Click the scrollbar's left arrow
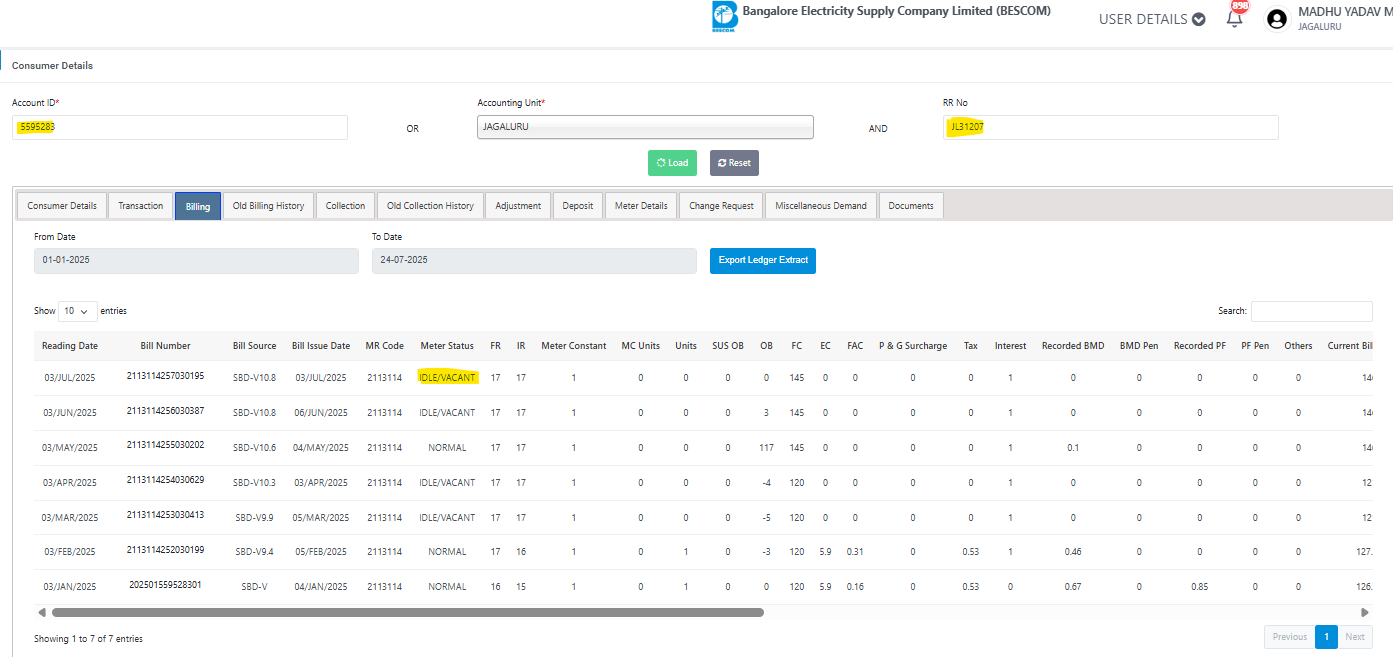 [42, 612]
